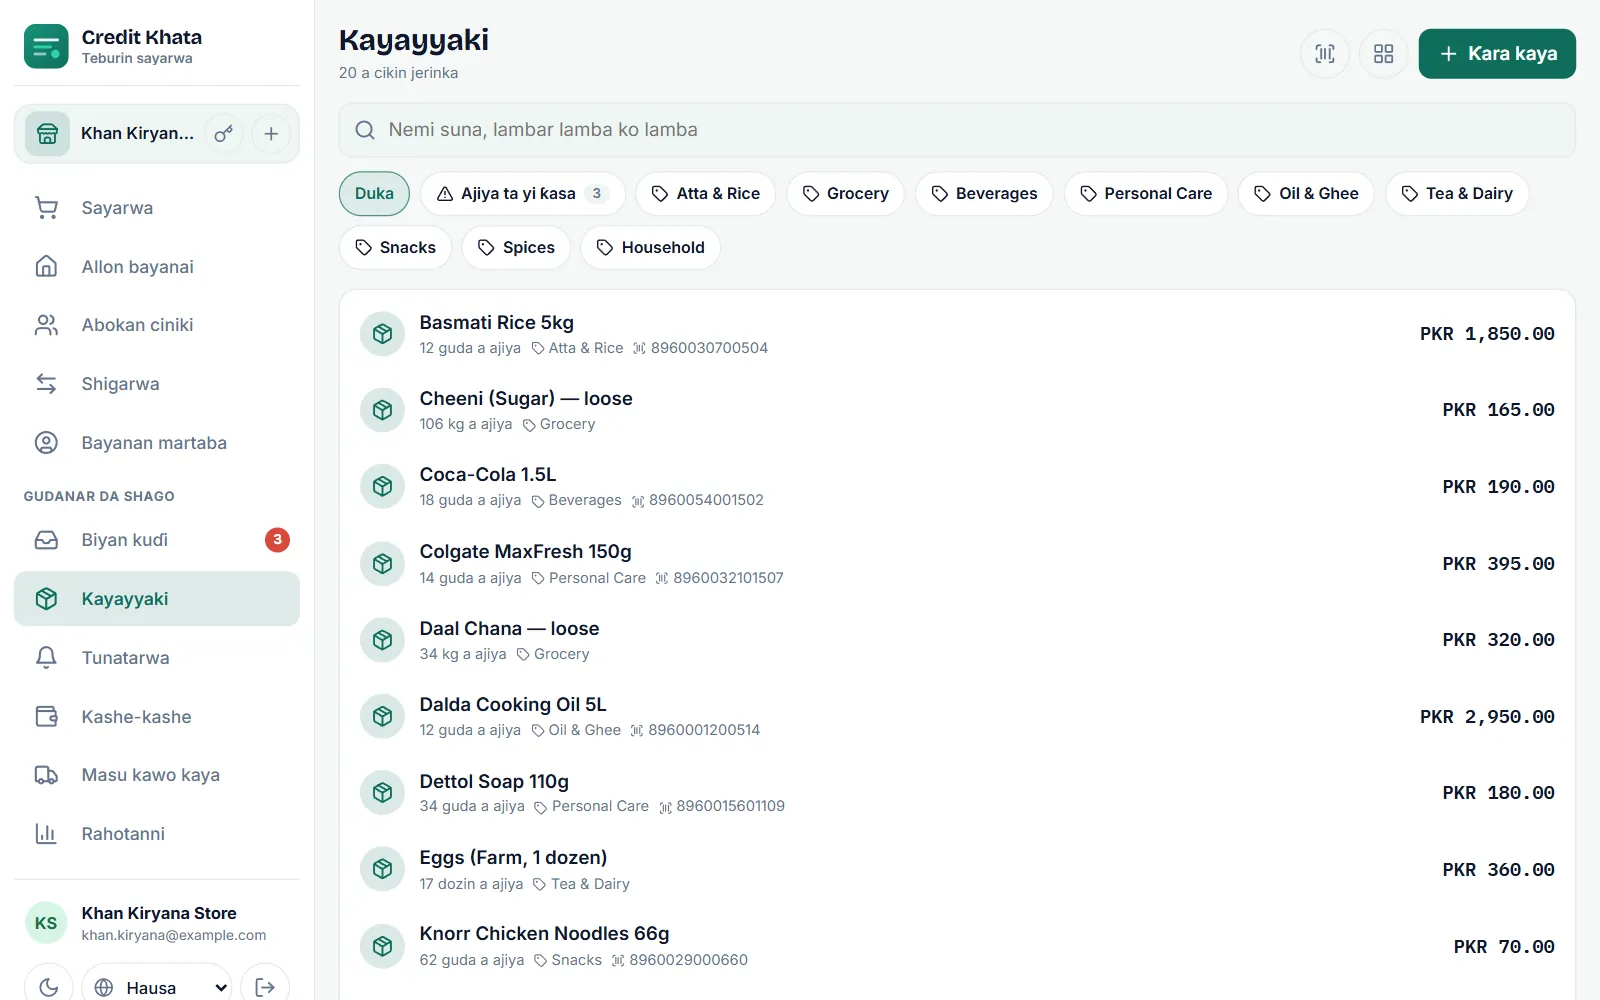Focus the product search field
Image resolution: width=1600 pixels, height=1000 pixels.
[x=957, y=130]
